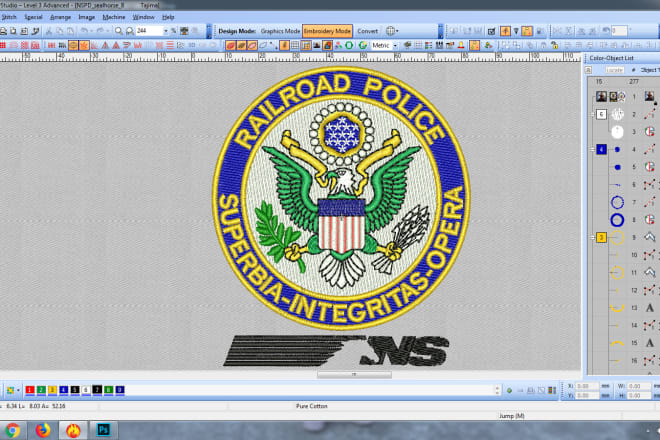Select green thread color 2
The width and height of the screenshot is (660, 440).
(41, 390)
